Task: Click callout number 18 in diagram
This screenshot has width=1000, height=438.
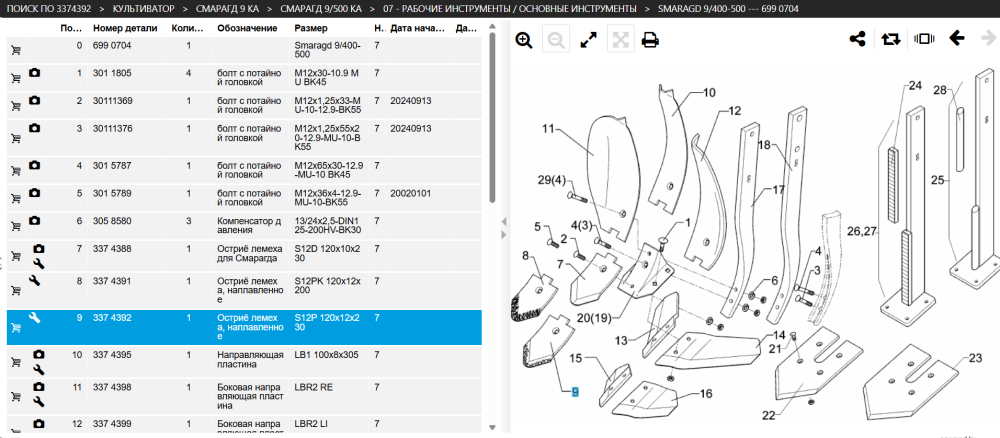Action: tap(764, 146)
